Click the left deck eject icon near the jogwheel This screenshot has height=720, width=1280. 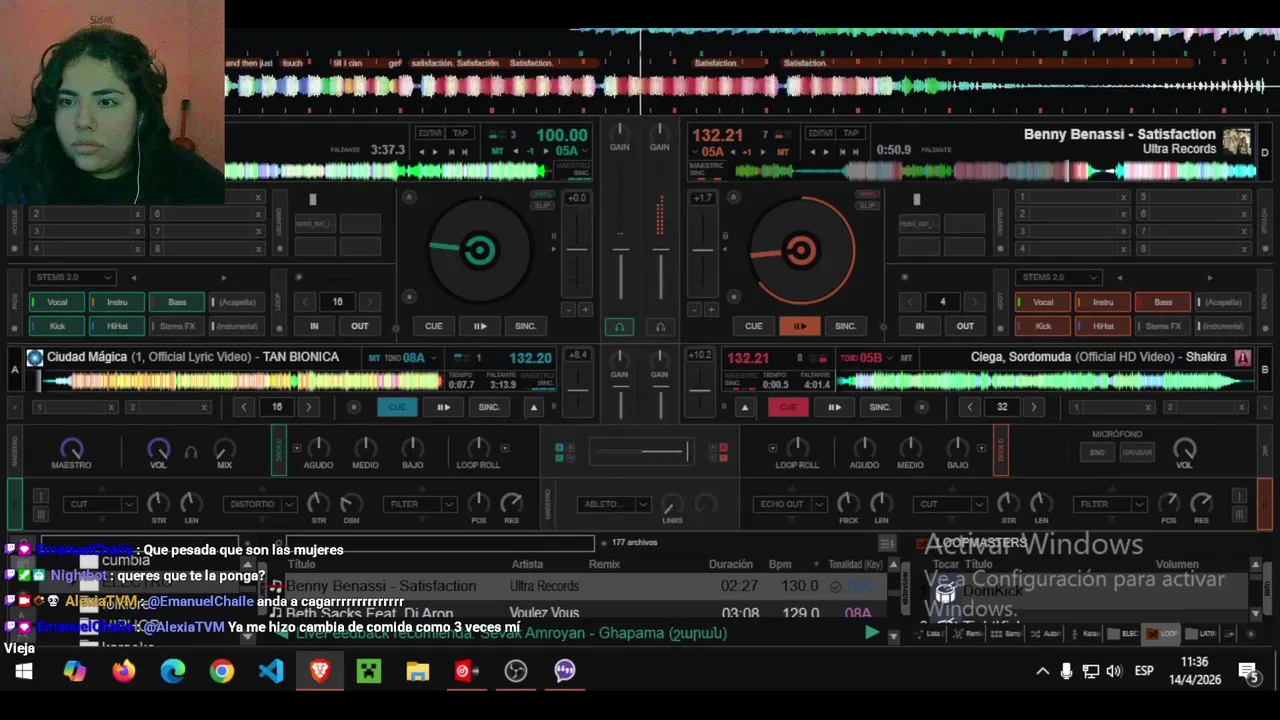[409, 197]
